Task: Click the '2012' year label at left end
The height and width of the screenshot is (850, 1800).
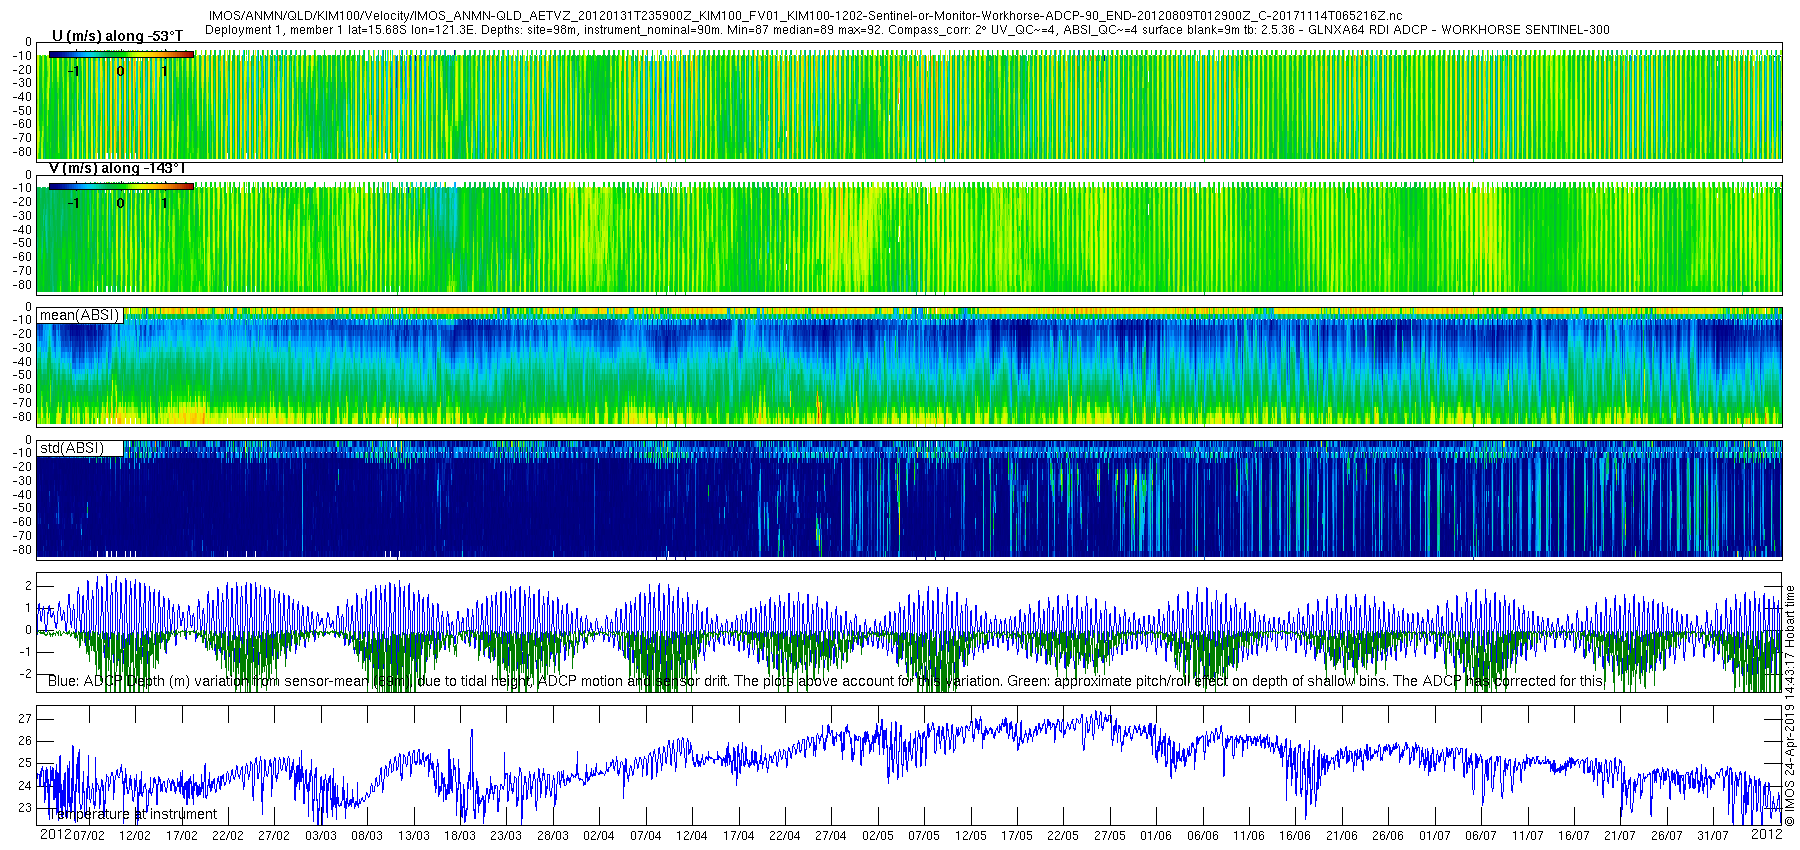Action: (55, 834)
